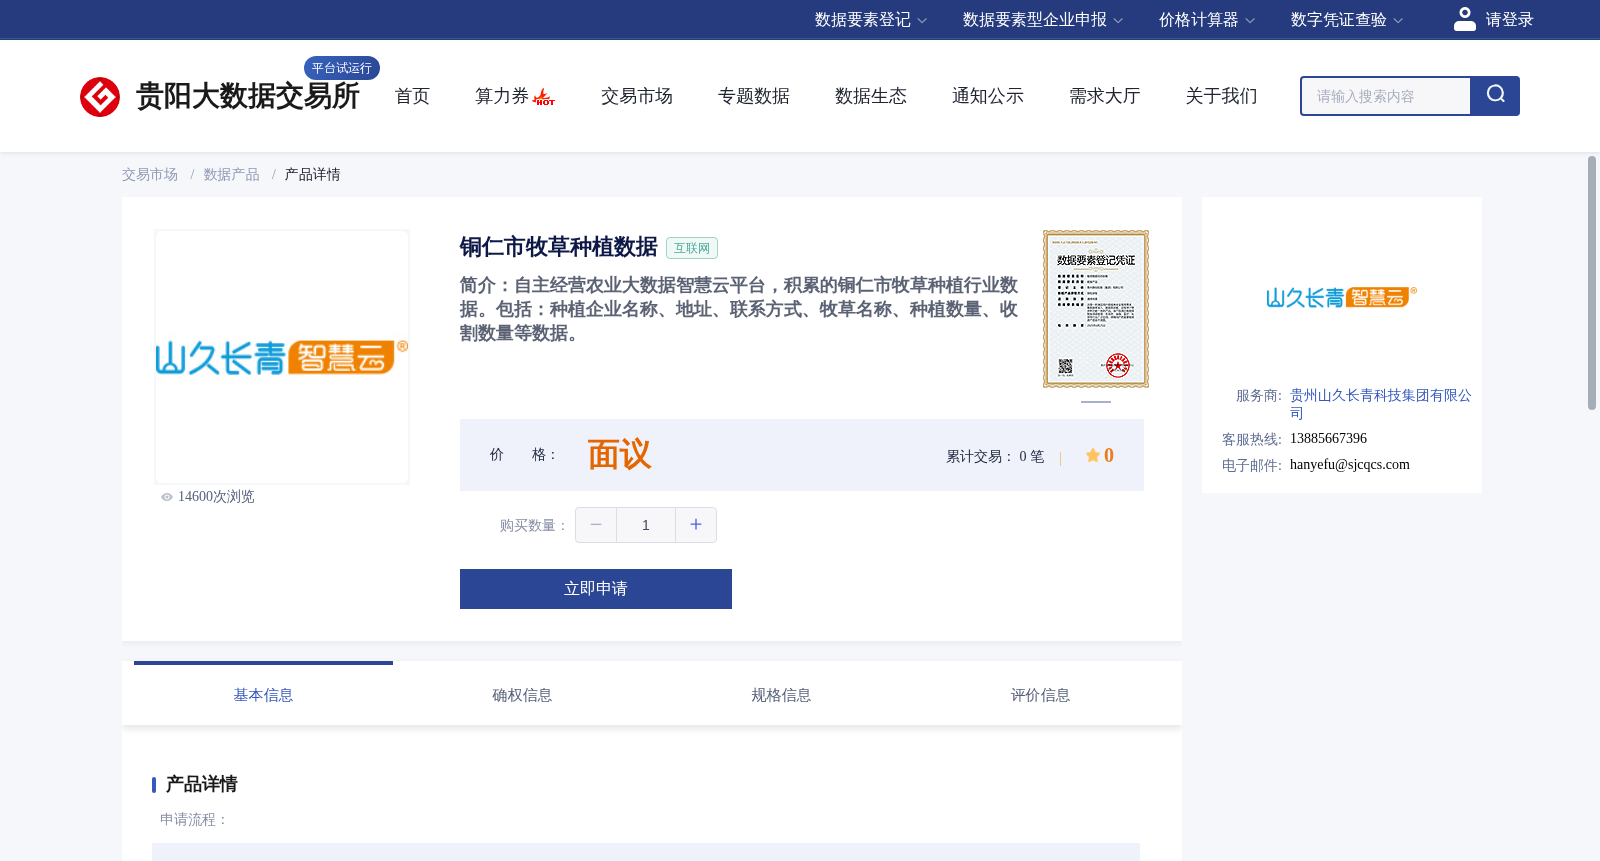
Task: Open the 数据要素登记 dropdown
Action: pos(871,20)
